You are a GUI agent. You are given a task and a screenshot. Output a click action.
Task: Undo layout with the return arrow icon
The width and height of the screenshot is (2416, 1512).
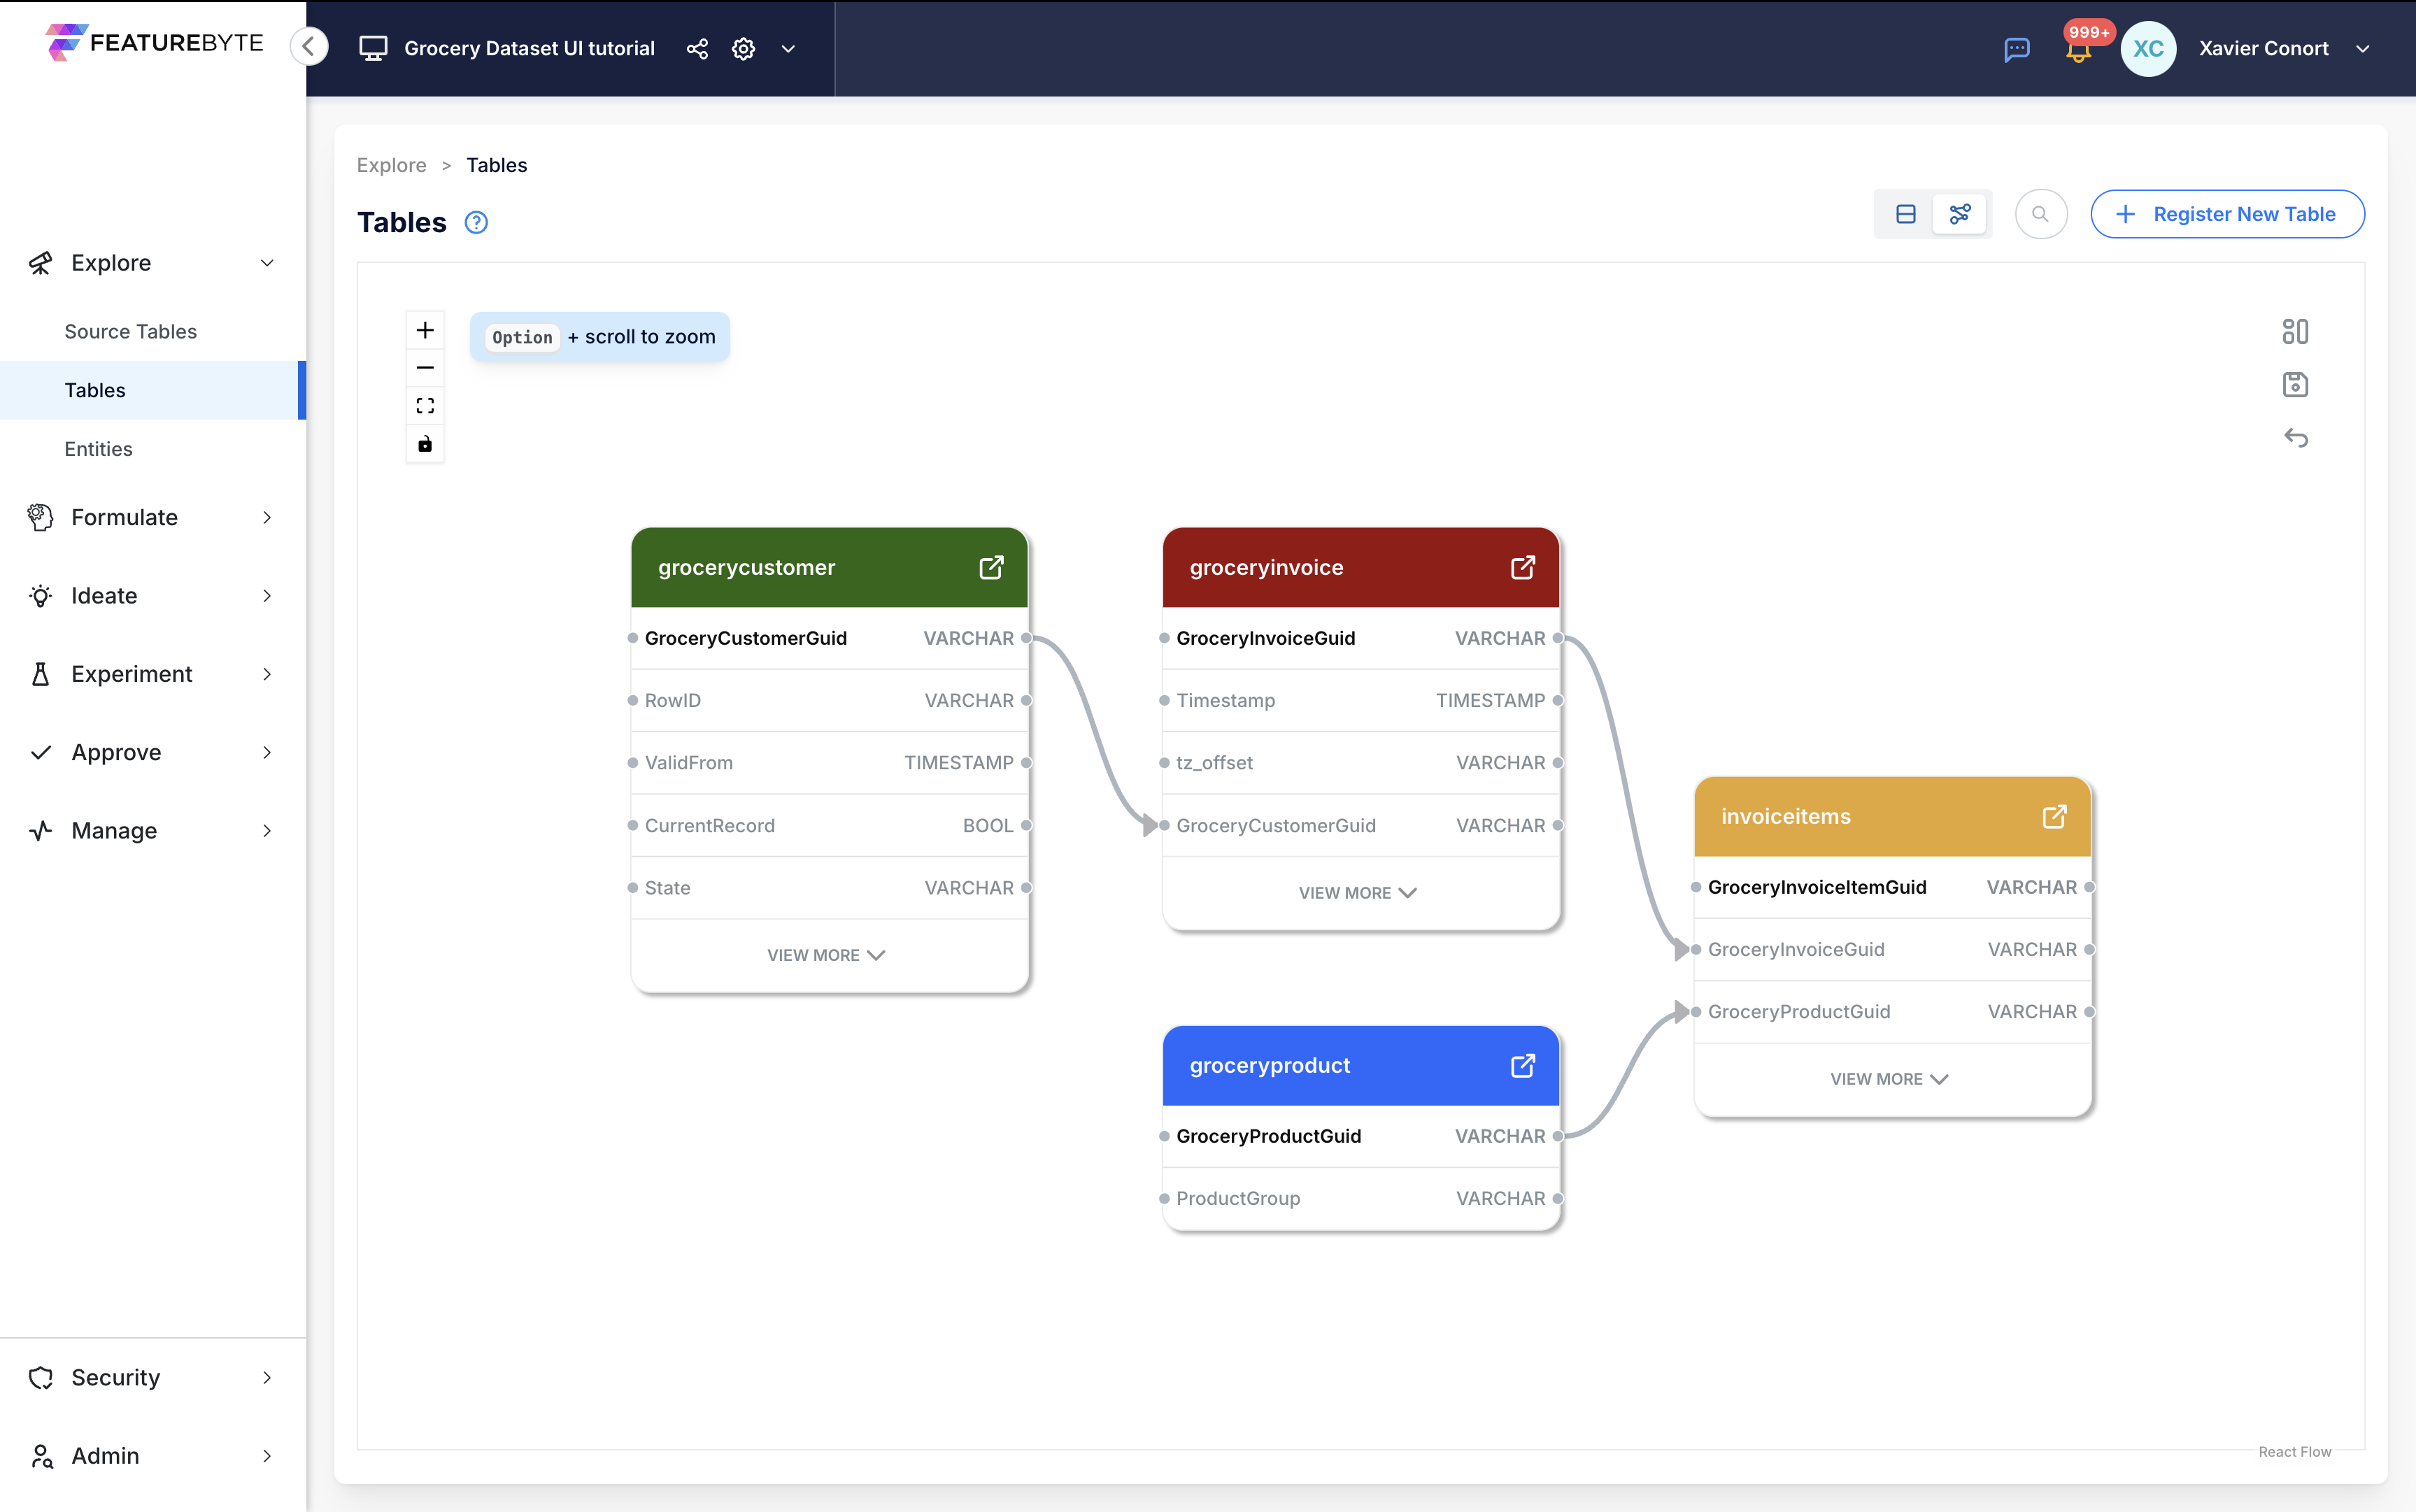(2295, 438)
